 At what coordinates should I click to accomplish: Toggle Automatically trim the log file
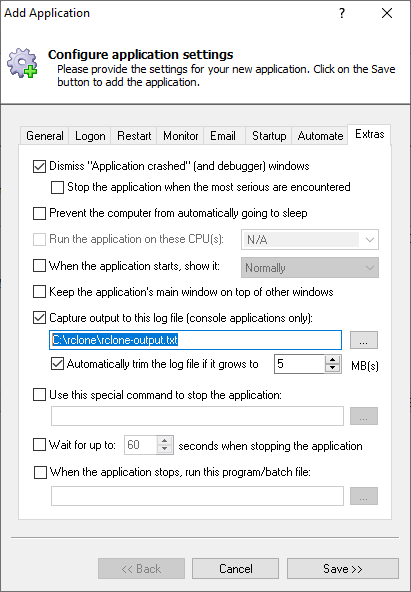pyautogui.click(x=57, y=364)
